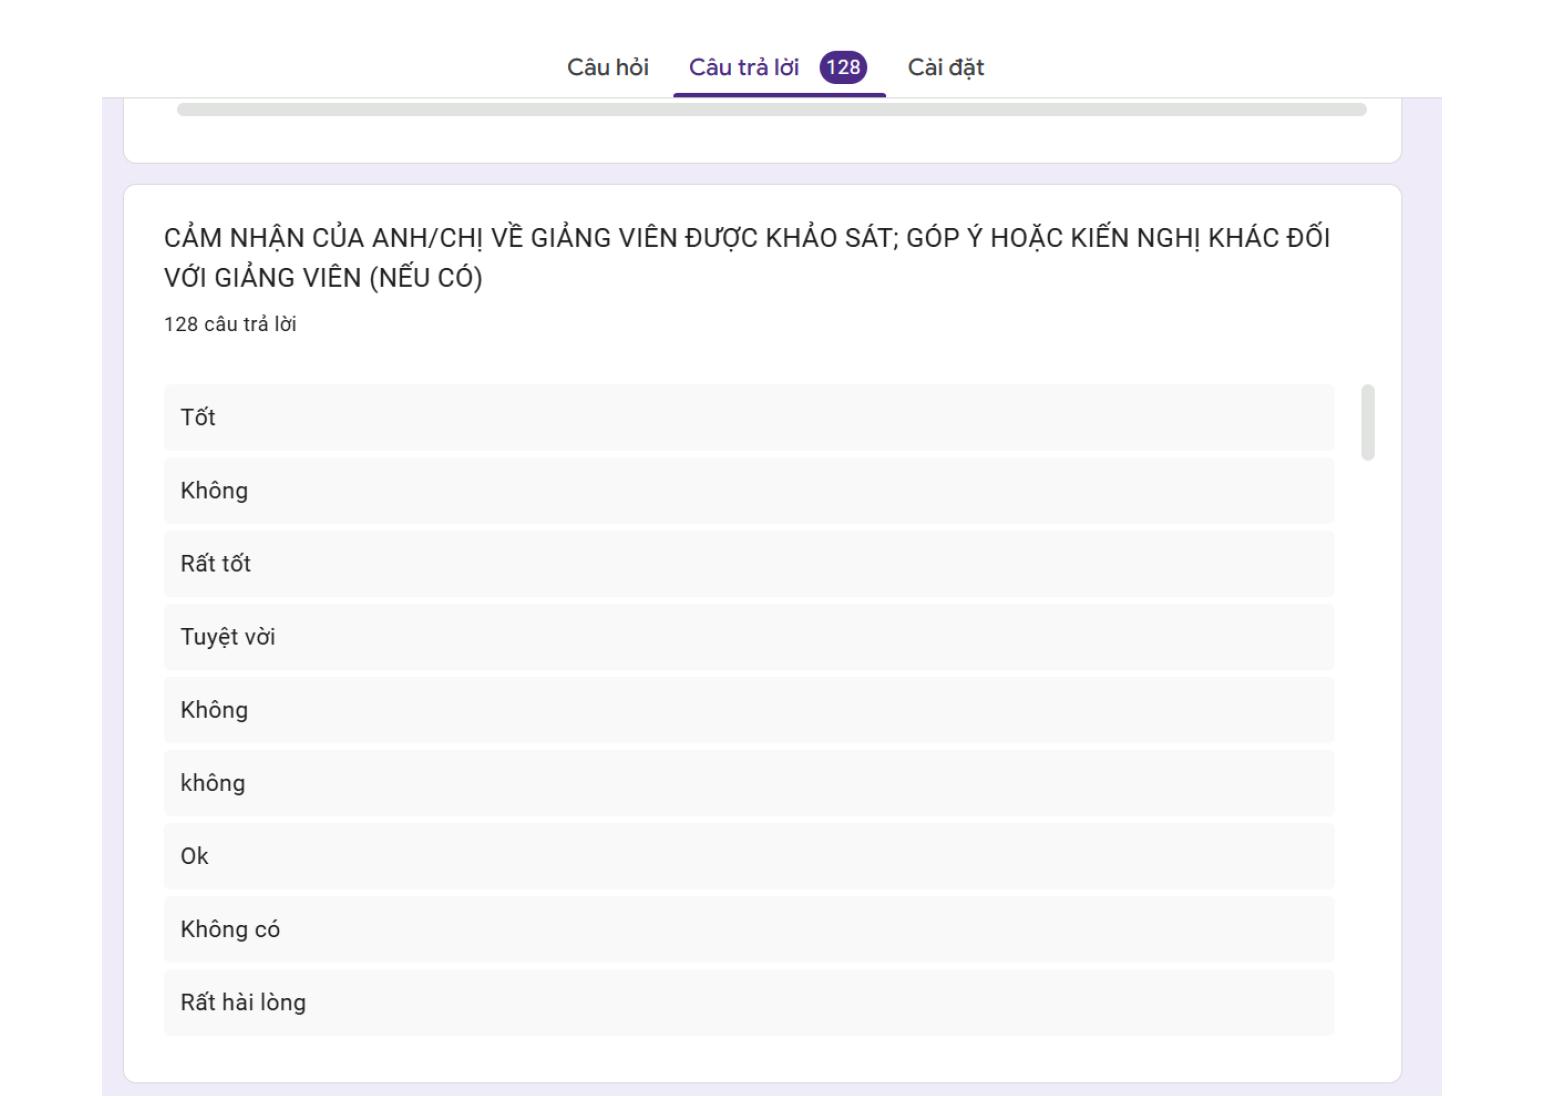Click the 'Rất tốt' response

point(748,563)
